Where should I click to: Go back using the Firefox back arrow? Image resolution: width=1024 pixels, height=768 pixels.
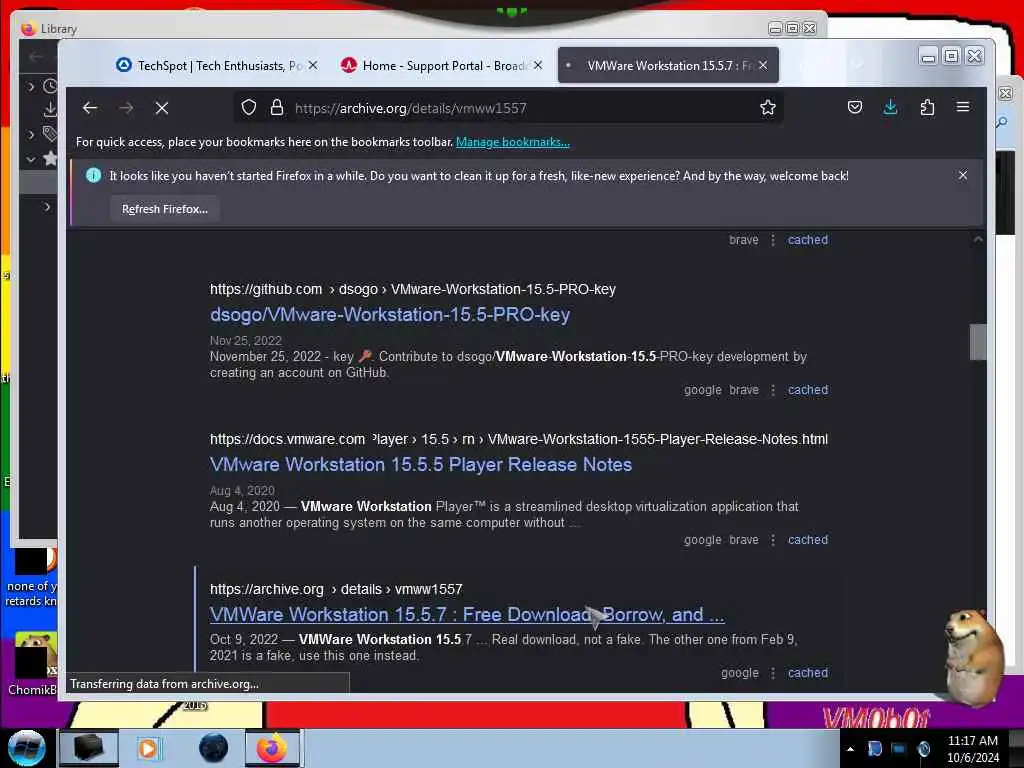(90, 108)
